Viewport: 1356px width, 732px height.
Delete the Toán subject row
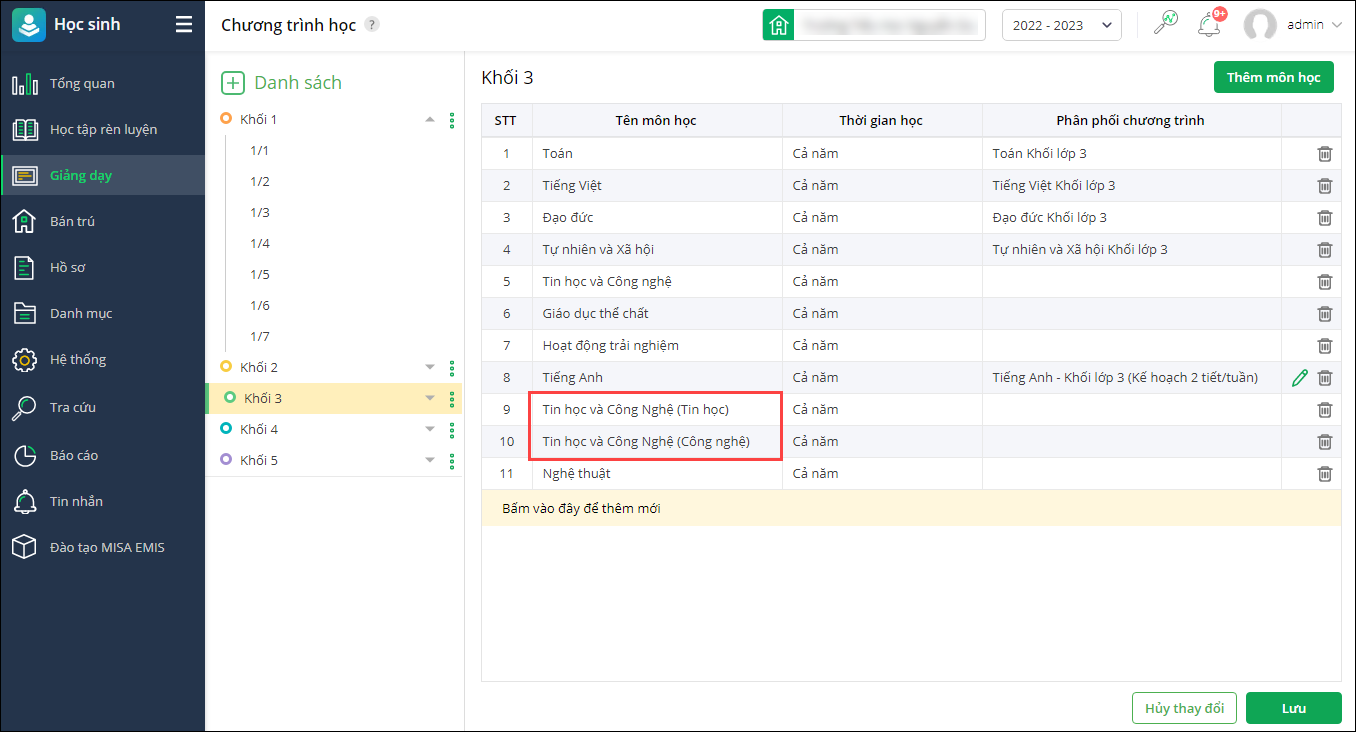click(1324, 154)
